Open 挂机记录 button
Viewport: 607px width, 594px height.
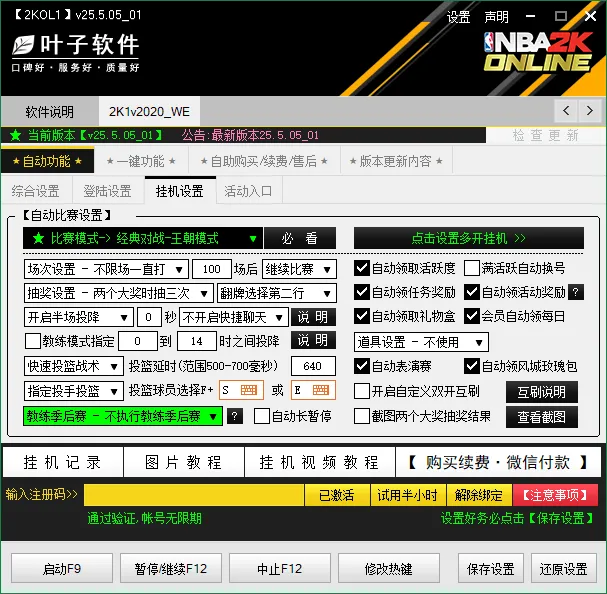point(63,462)
